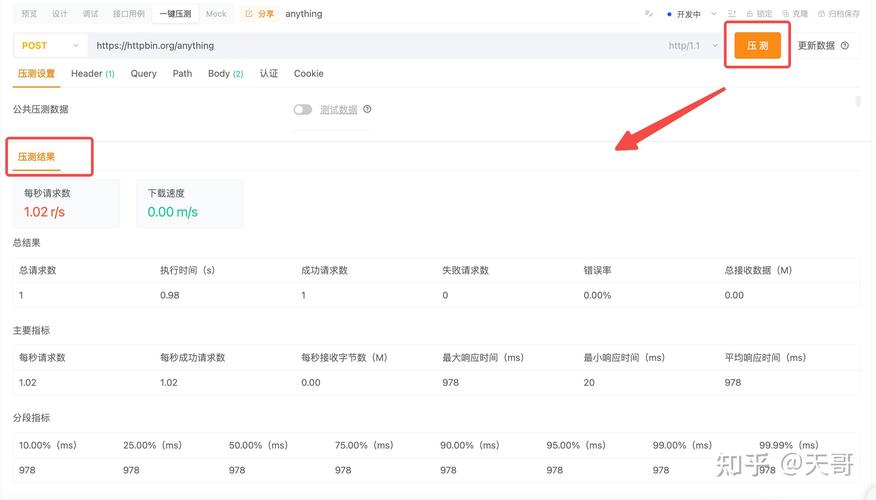
Task: Click the 失败请求数 column header
Action: pos(465,270)
